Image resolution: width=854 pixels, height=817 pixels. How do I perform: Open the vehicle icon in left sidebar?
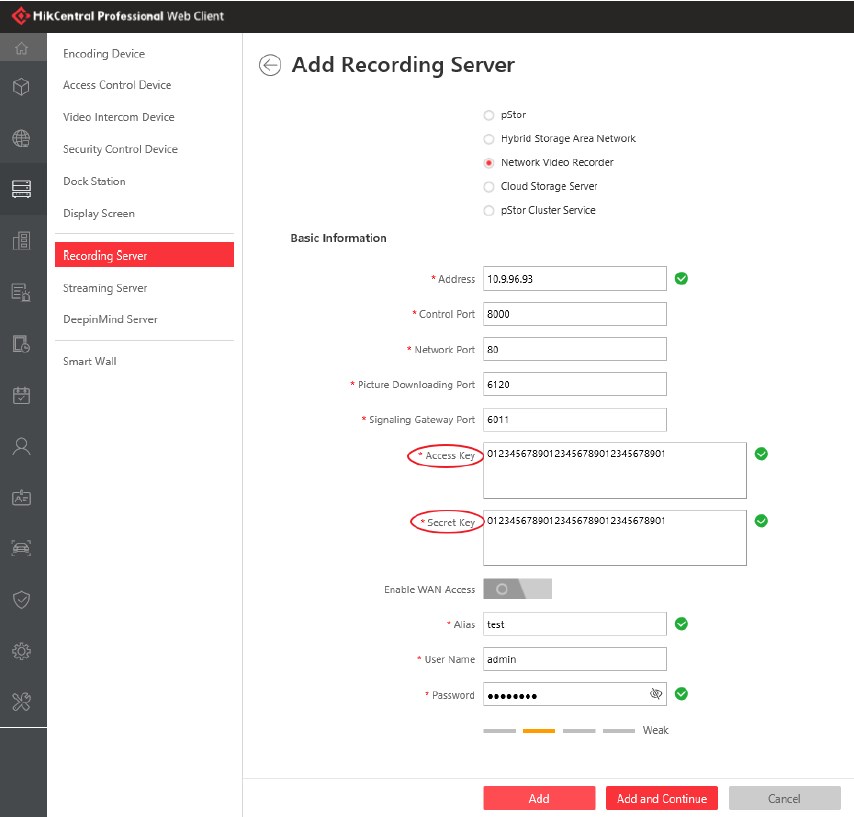22,548
